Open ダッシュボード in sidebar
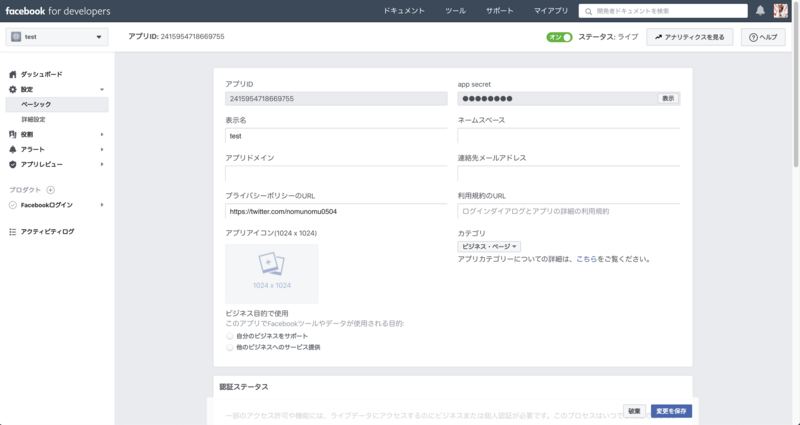800x425 pixels. pos(41,74)
